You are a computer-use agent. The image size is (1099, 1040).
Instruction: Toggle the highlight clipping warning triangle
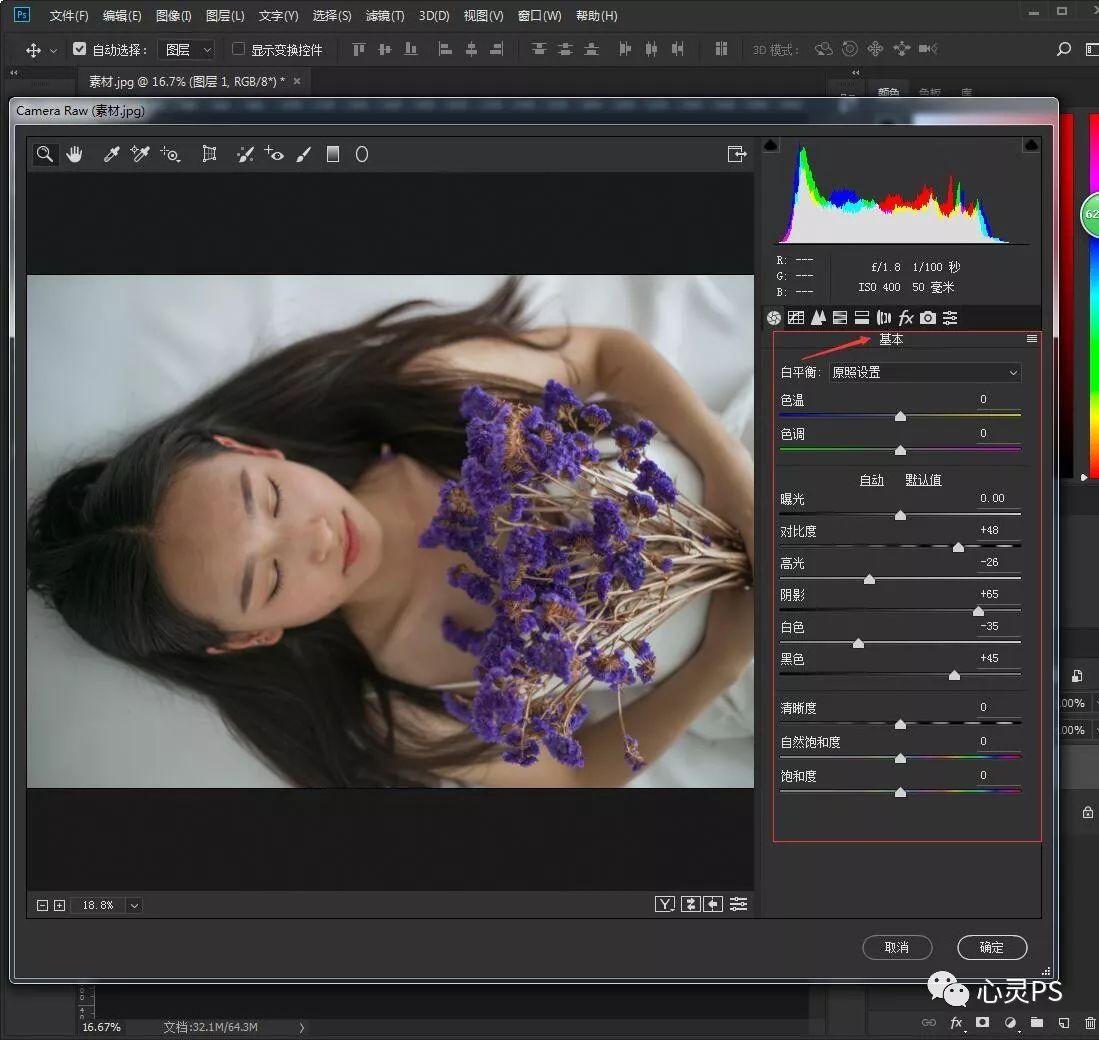tap(1031, 146)
